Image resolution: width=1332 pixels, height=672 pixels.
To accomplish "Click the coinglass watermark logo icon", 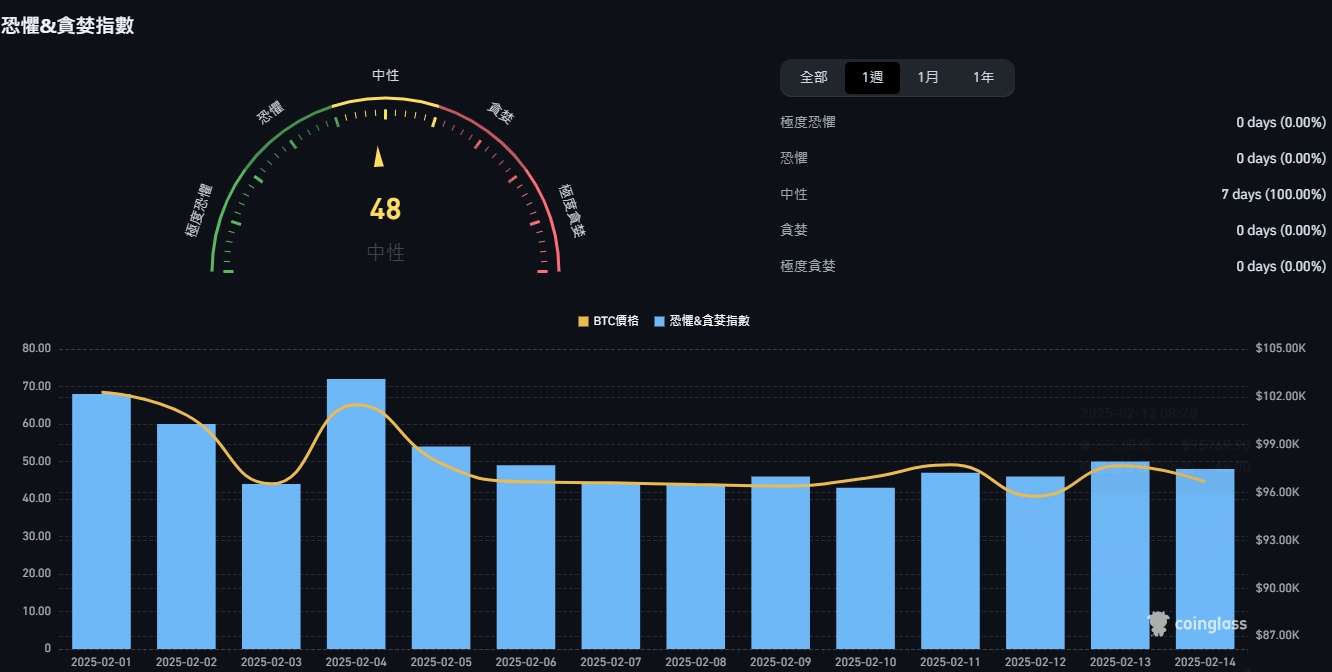I will 1159,624.
